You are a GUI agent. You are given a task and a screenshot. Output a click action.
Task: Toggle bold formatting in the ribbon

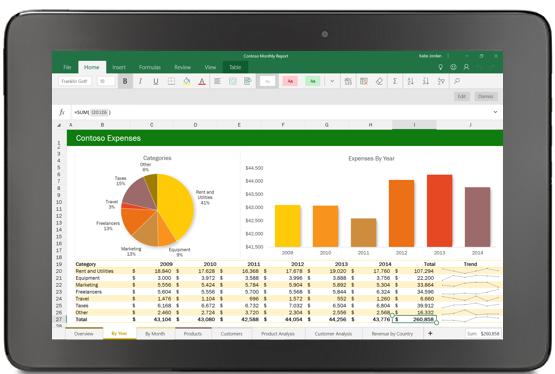click(125, 81)
